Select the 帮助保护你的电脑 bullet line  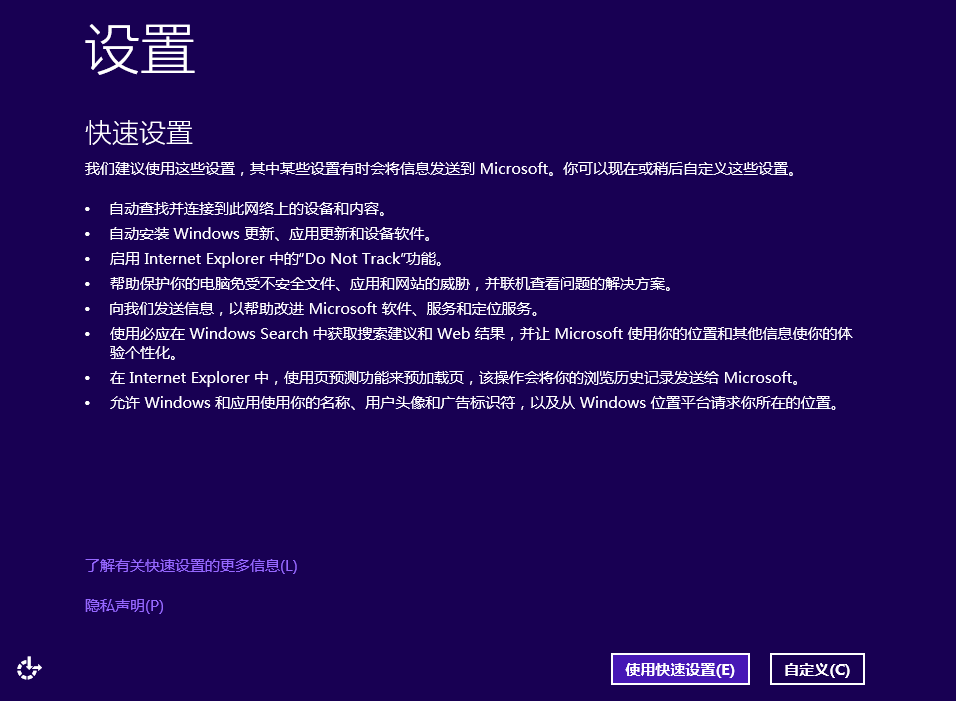390,284
